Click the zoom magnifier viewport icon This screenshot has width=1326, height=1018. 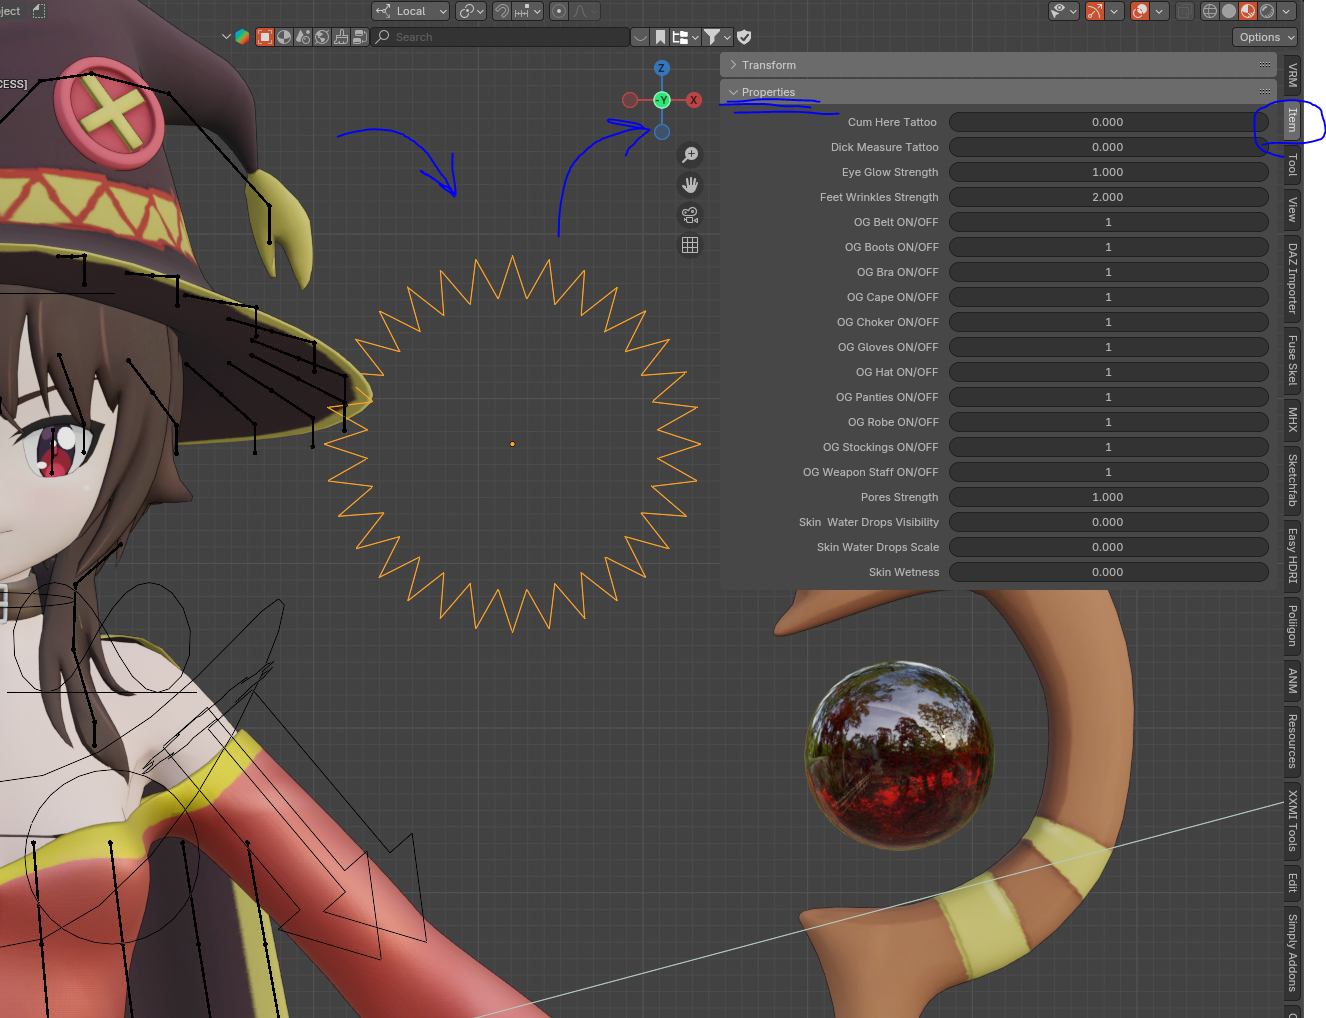[x=690, y=155]
